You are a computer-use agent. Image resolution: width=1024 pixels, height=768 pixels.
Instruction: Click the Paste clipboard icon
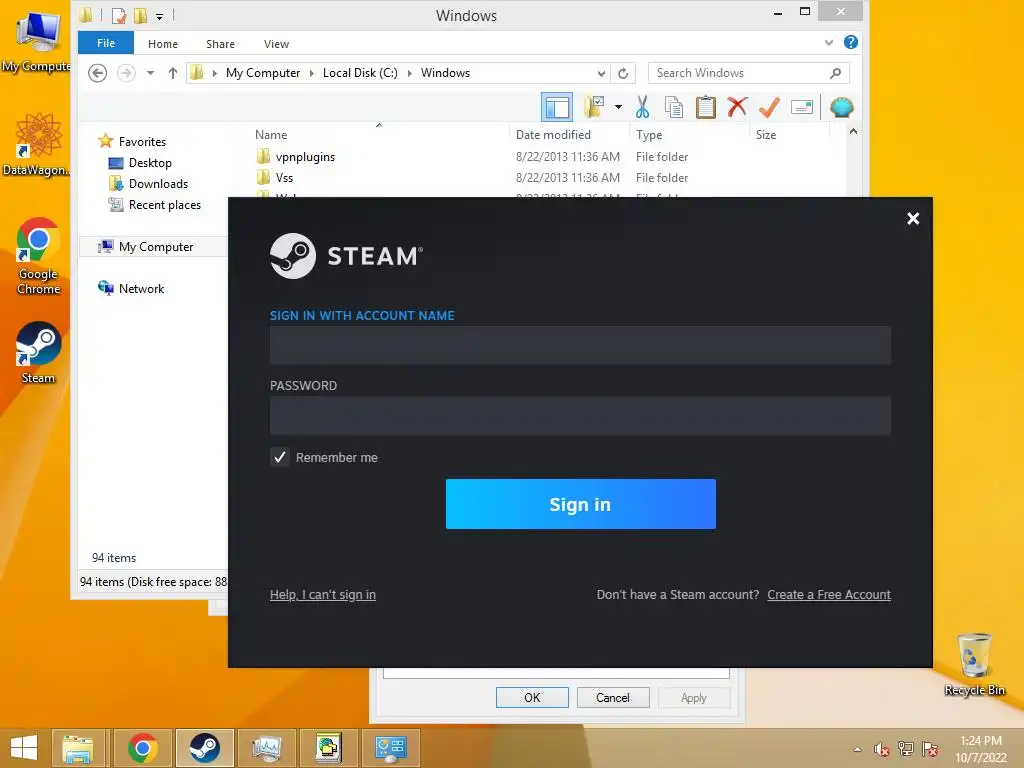coord(705,107)
